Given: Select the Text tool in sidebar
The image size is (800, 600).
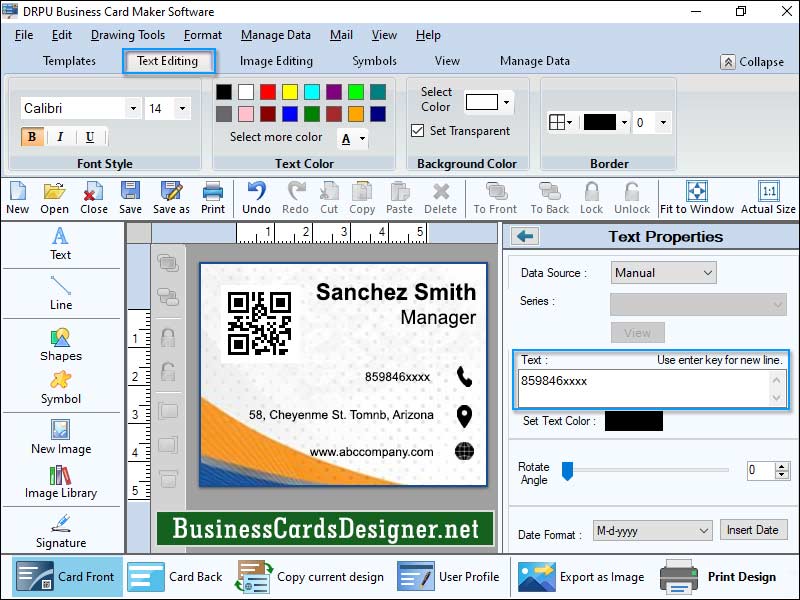Looking at the screenshot, I should tap(61, 244).
